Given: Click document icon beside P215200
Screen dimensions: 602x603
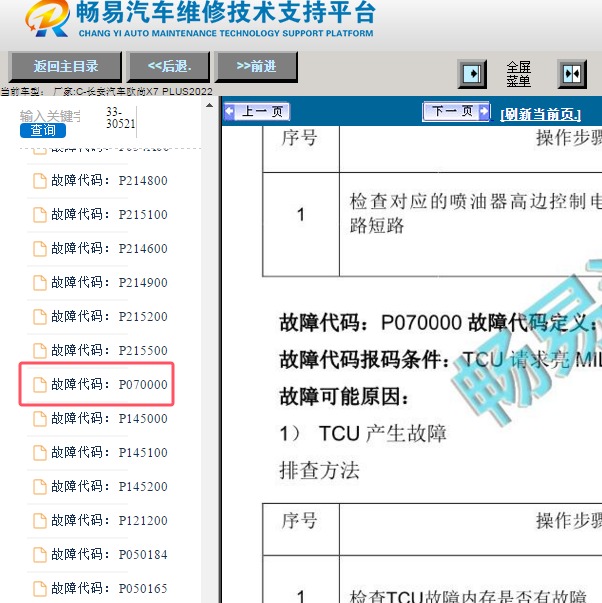Looking at the screenshot, I should [x=40, y=317].
